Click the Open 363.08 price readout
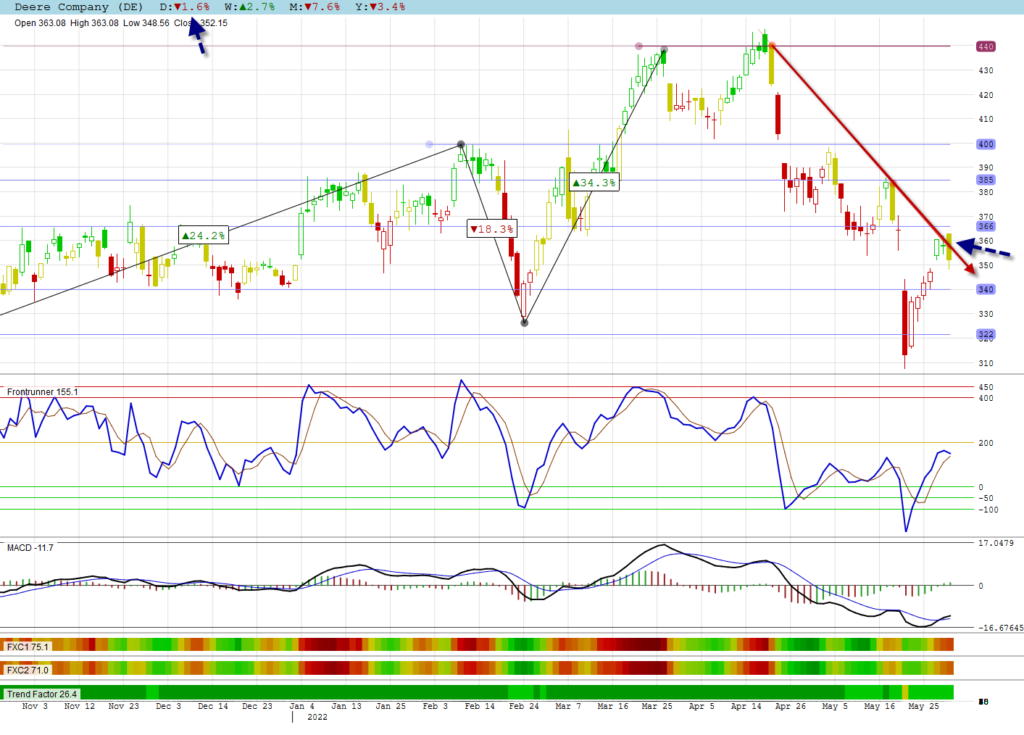The image size is (1024, 735). [x=40, y=23]
